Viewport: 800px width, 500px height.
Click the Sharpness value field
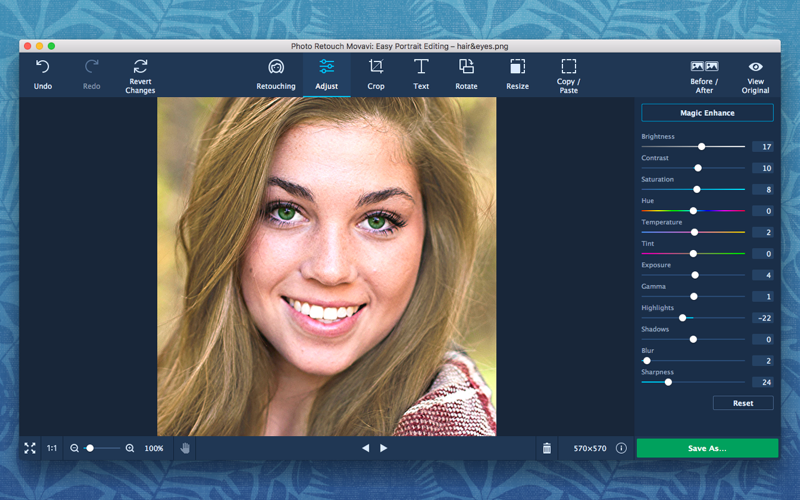point(764,382)
